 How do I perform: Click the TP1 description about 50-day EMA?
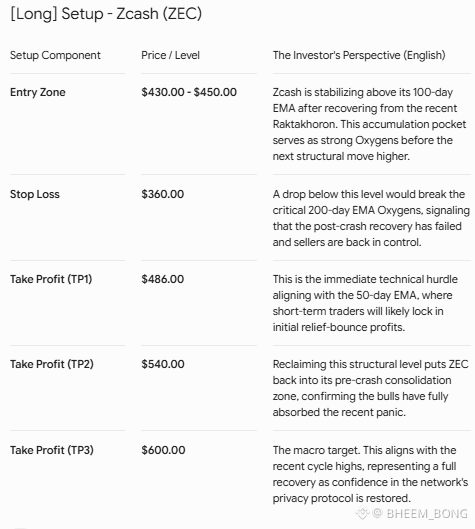365,303
